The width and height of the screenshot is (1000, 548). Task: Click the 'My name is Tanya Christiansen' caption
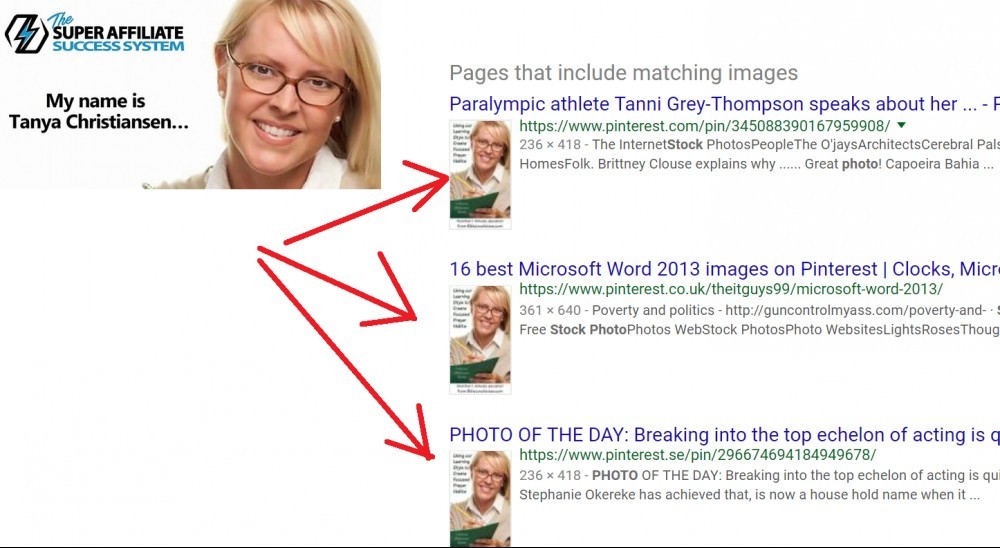(x=98, y=111)
